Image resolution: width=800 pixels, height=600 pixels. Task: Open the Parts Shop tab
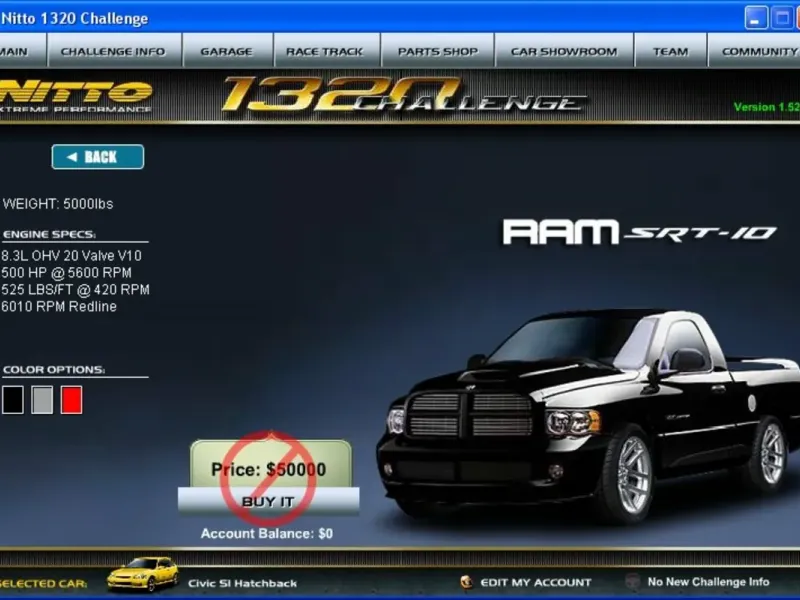click(438, 51)
